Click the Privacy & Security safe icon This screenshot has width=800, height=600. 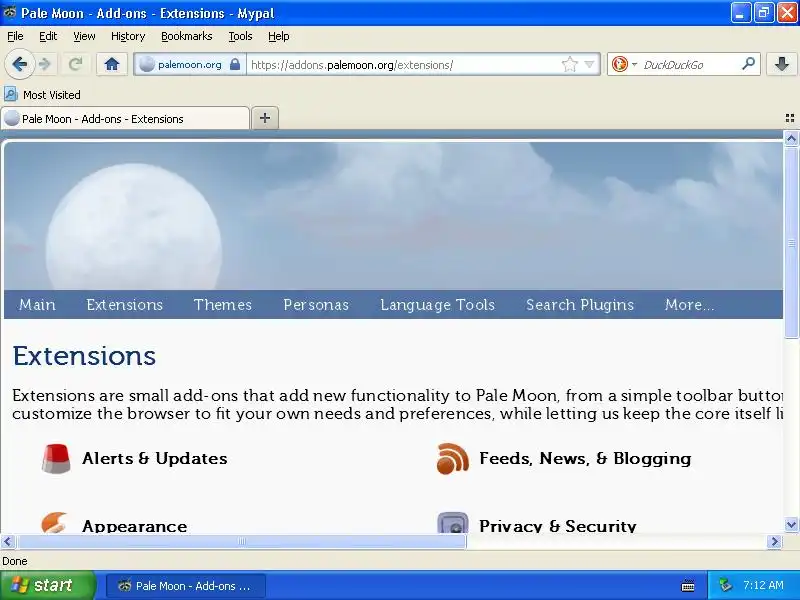(453, 523)
